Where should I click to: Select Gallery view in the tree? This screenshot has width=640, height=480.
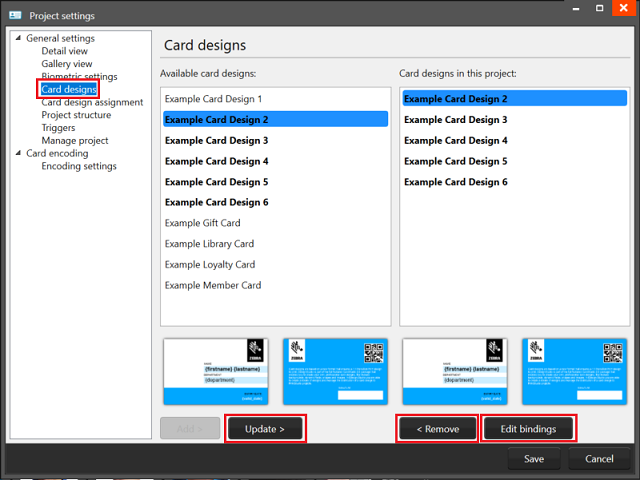pyautogui.click(x=67, y=64)
